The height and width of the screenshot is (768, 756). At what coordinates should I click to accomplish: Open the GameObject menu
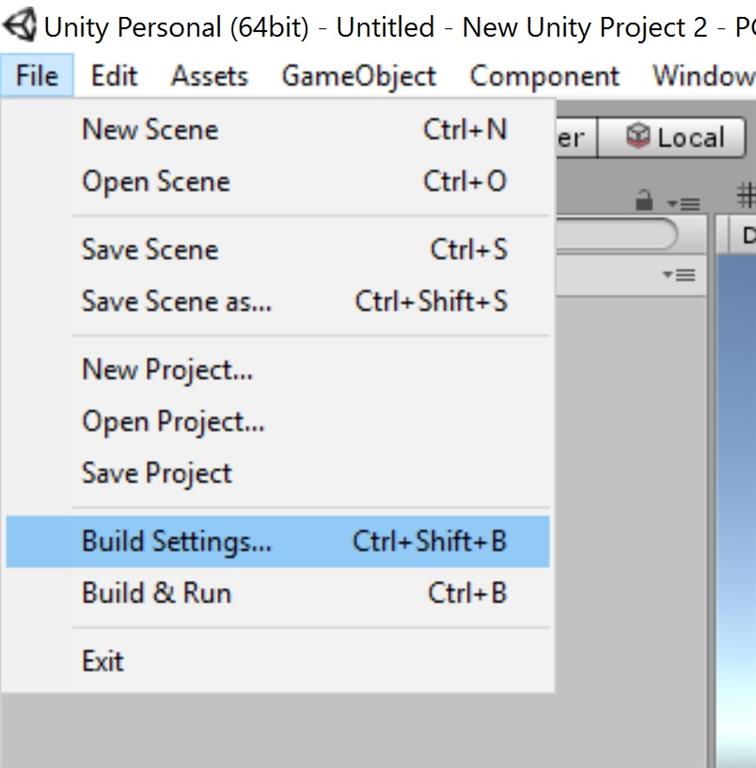coord(359,76)
